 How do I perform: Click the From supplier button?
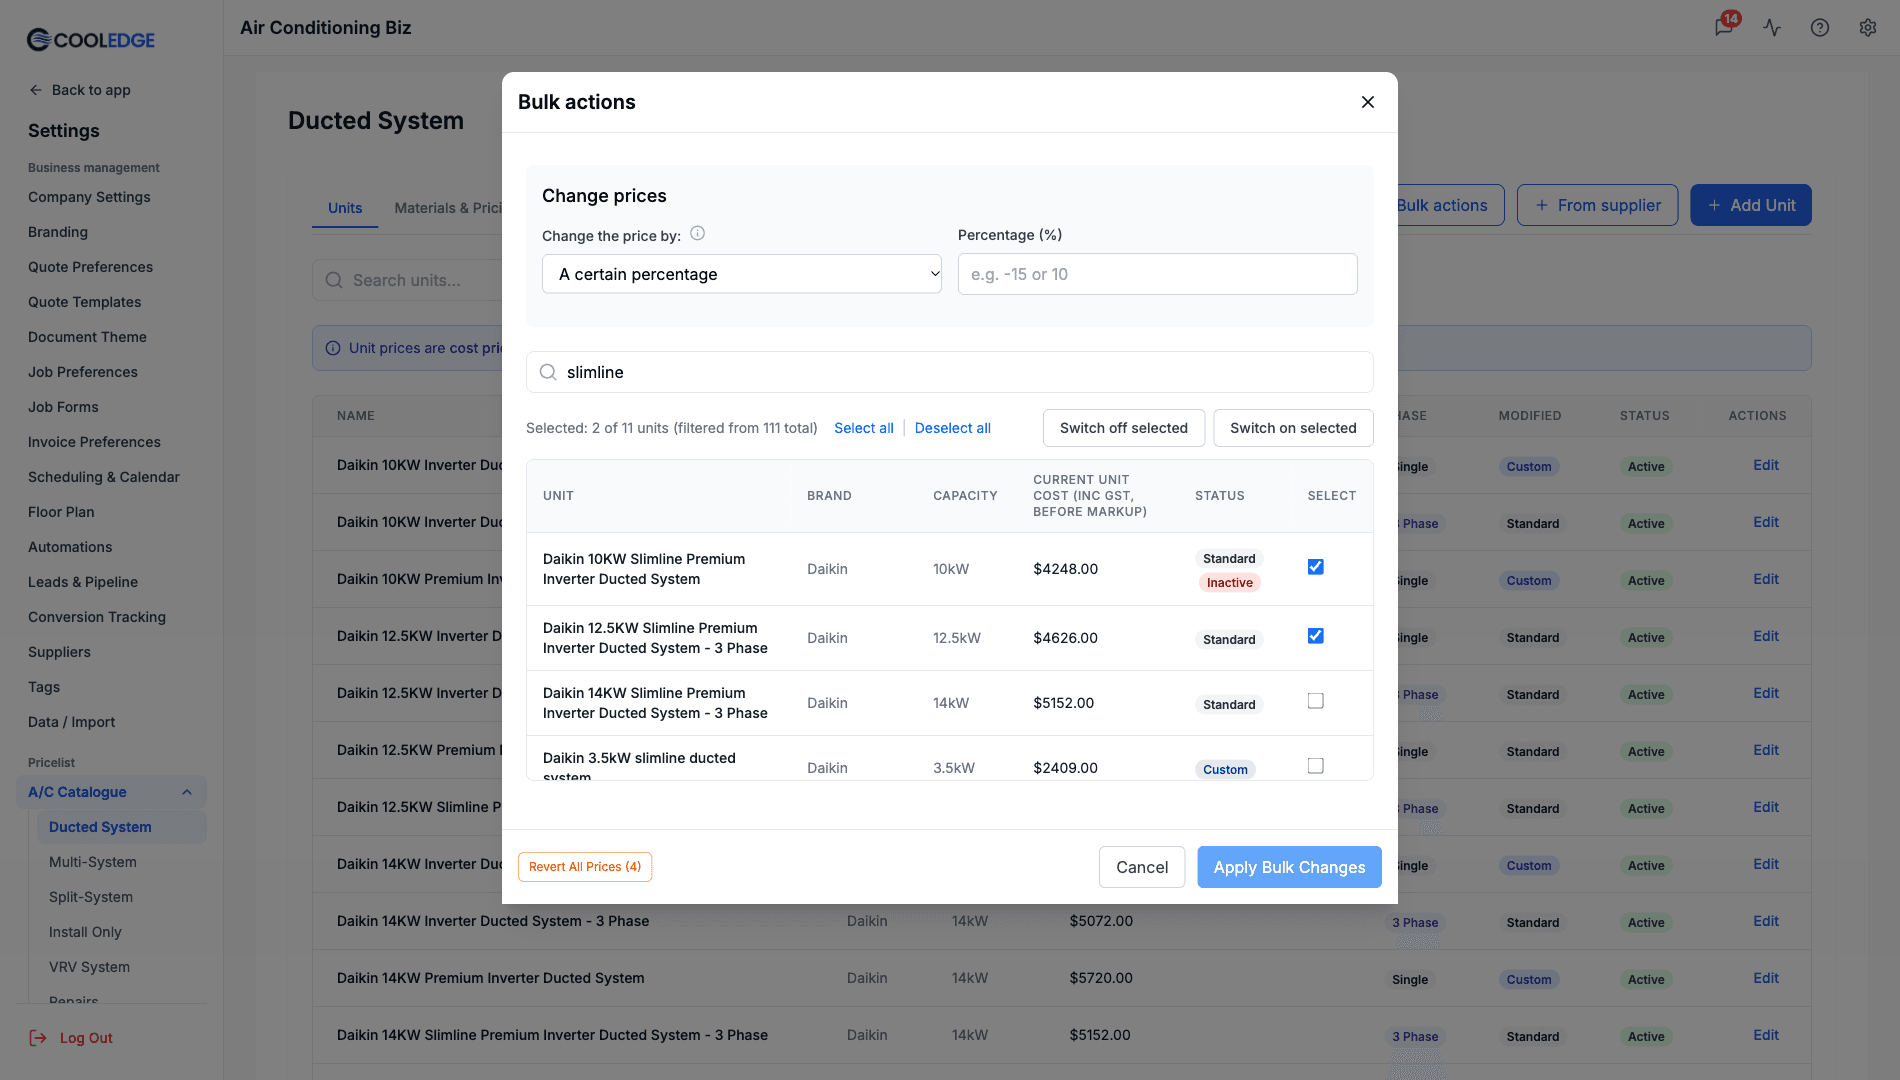click(x=1598, y=205)
